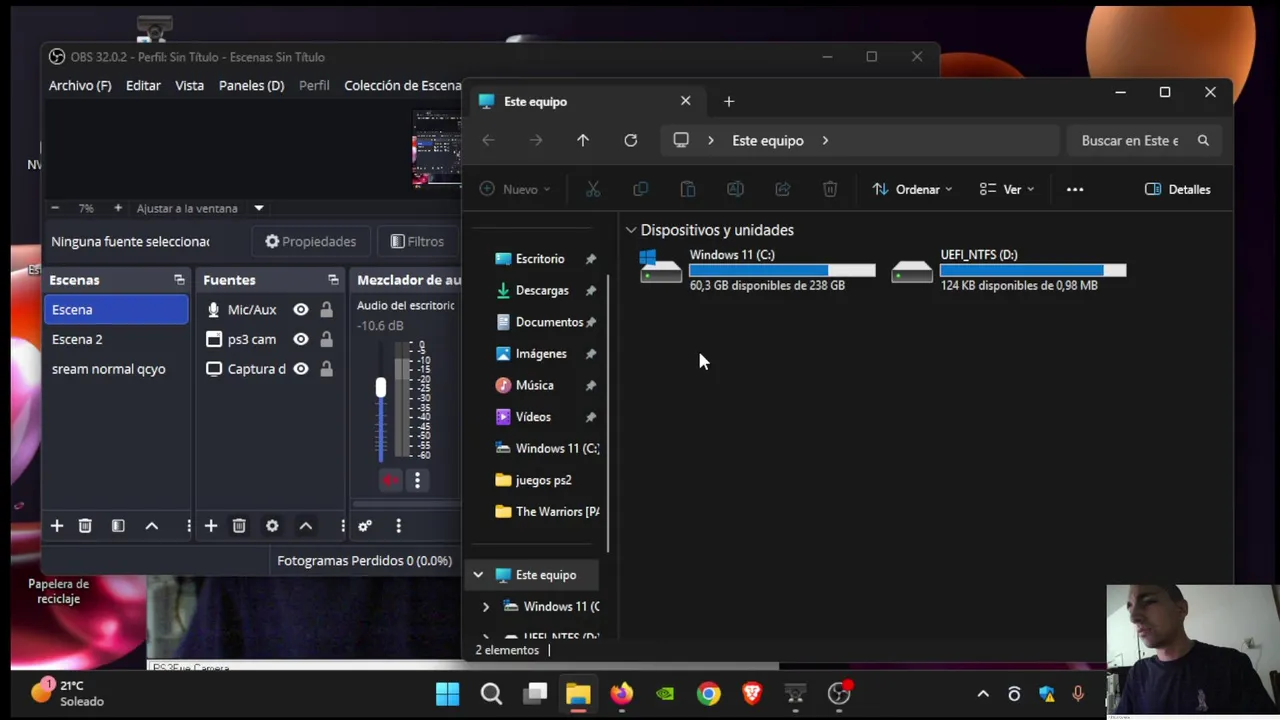1280x720 pixels.
Task: Open scene filters icon in Escenas toolbar
Action: [118, 526]
